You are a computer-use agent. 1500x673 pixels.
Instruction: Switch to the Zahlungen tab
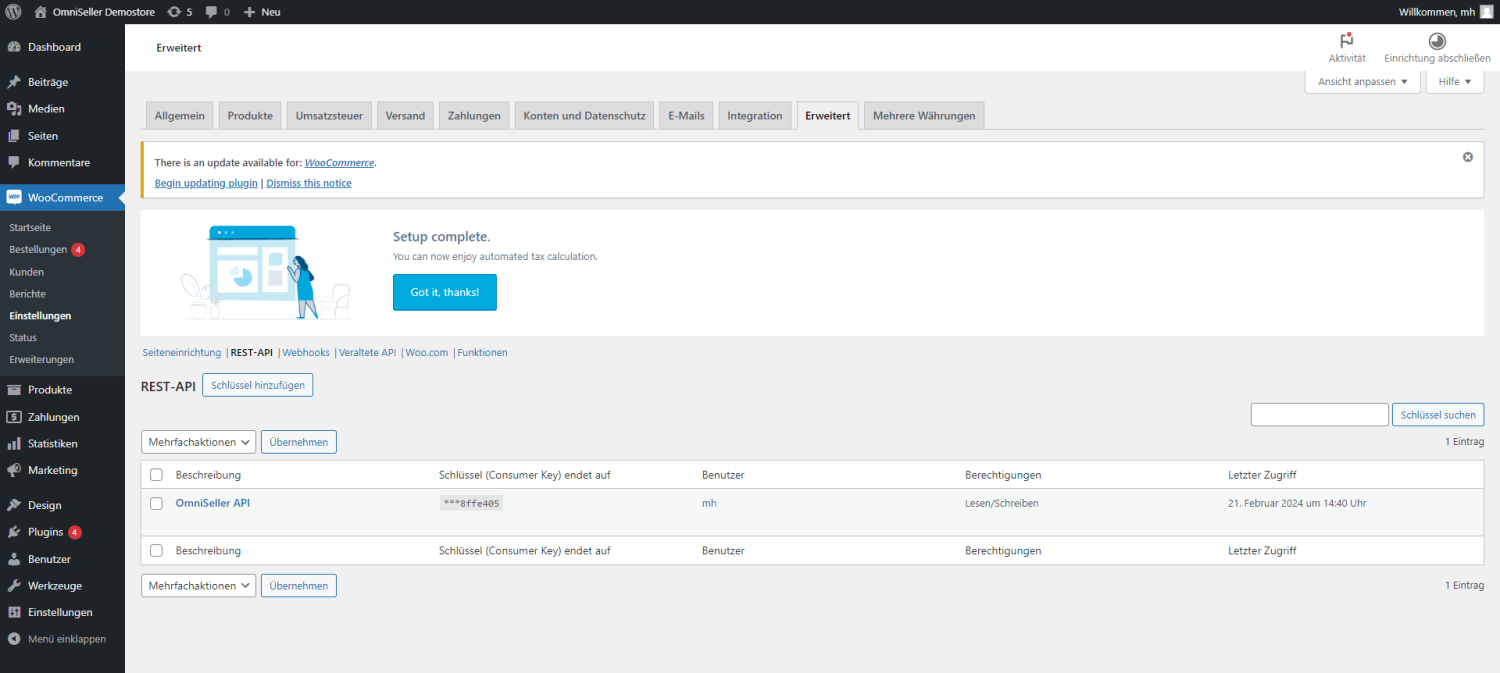[x=474, y=116]
